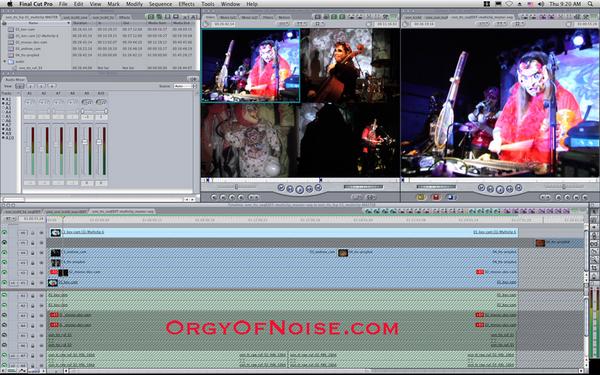Select View 1 button in Audio Mixer
This screenshot has width=600, height=375.
click(x=20, y=86)
